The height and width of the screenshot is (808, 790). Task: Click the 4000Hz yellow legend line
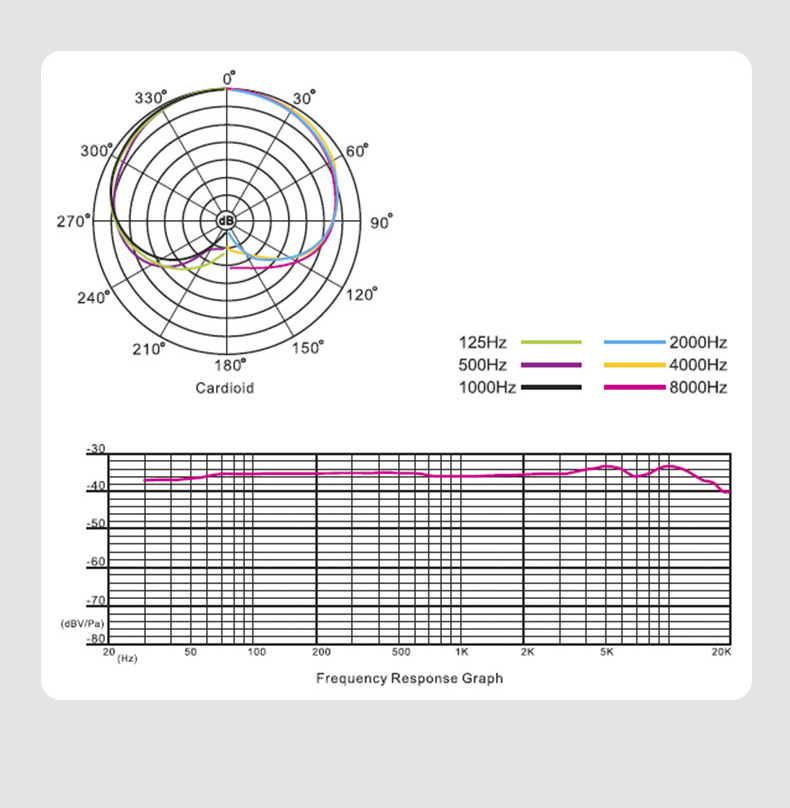[x=634, y=365]
